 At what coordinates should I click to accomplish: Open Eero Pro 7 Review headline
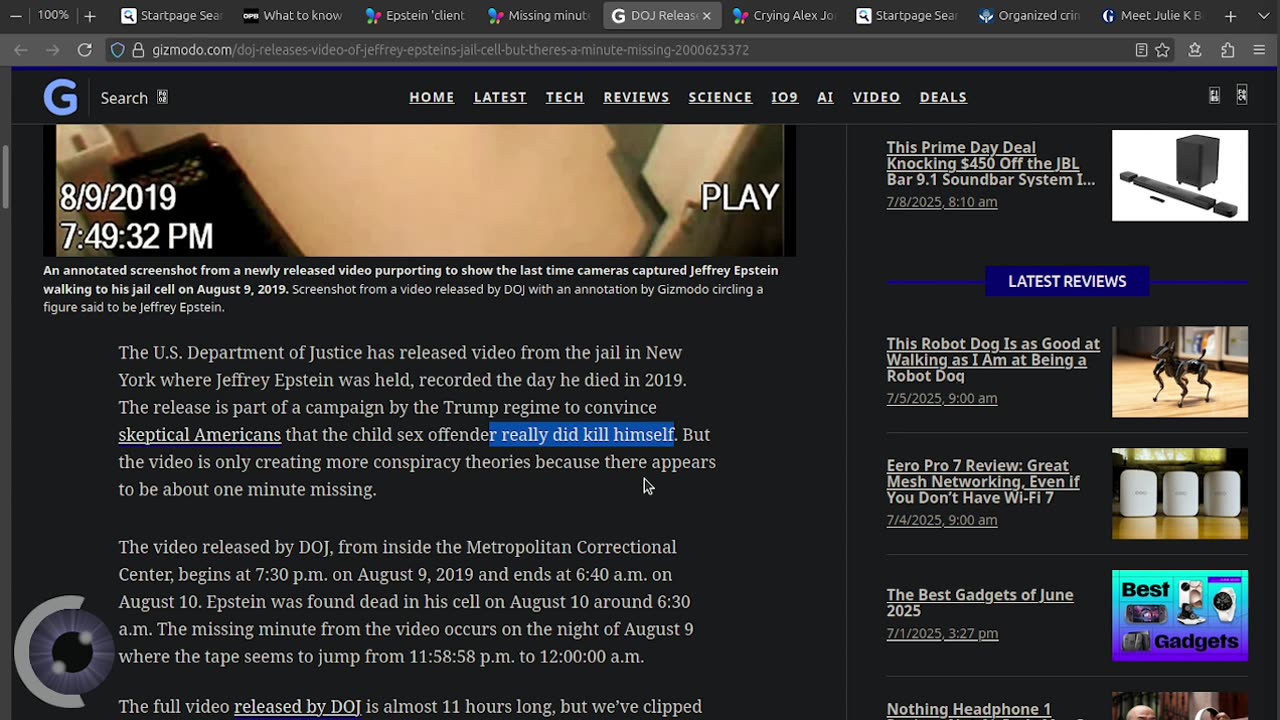[983, 481]
